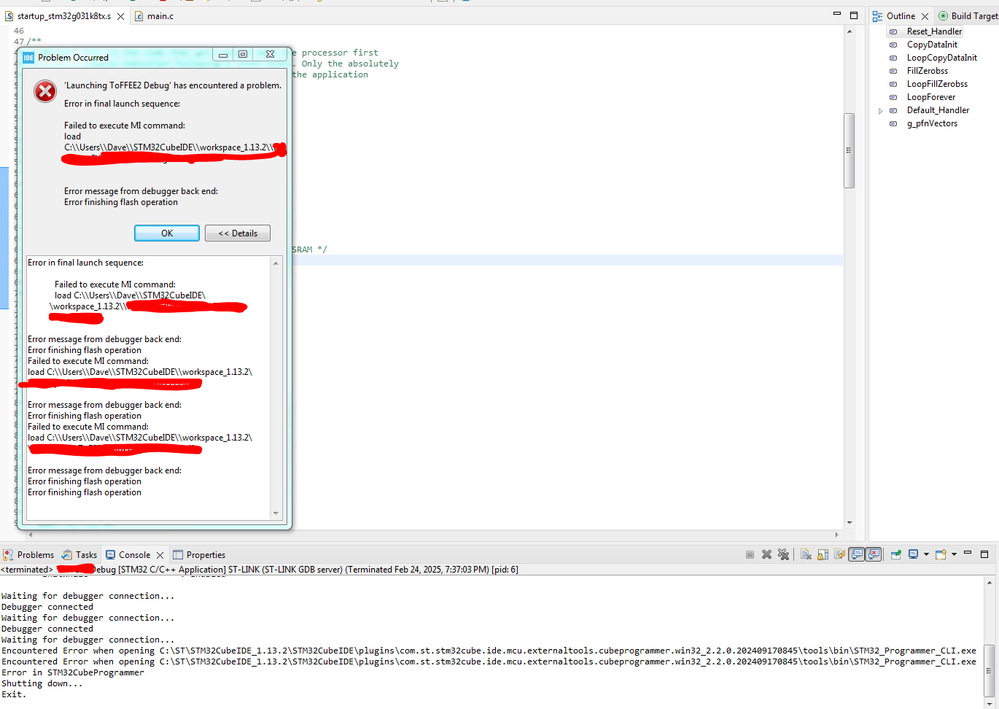Viewport: 999px width, 709px height.
Task: Click editor horizontal scrollbar right arrow
Action: (837, 534)
